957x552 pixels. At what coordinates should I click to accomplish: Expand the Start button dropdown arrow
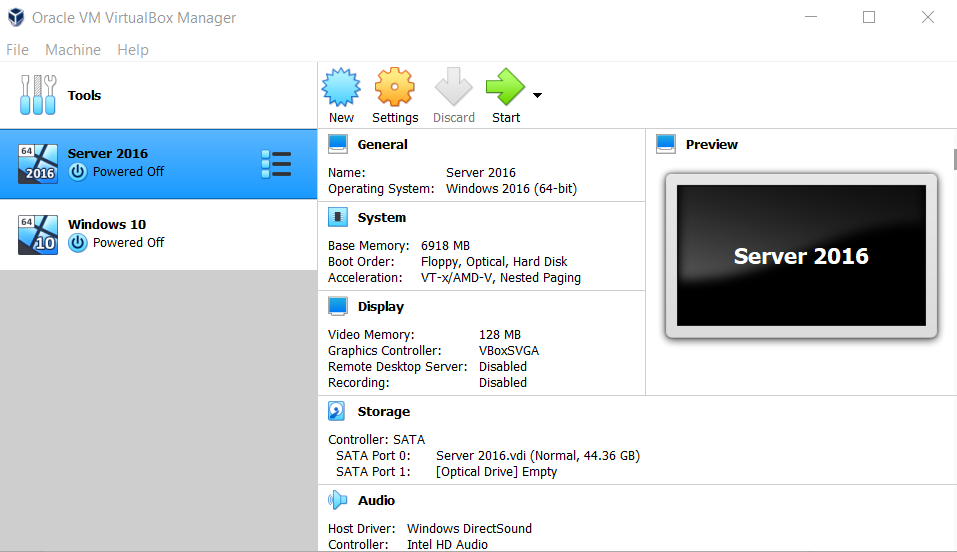coord(537,95)
